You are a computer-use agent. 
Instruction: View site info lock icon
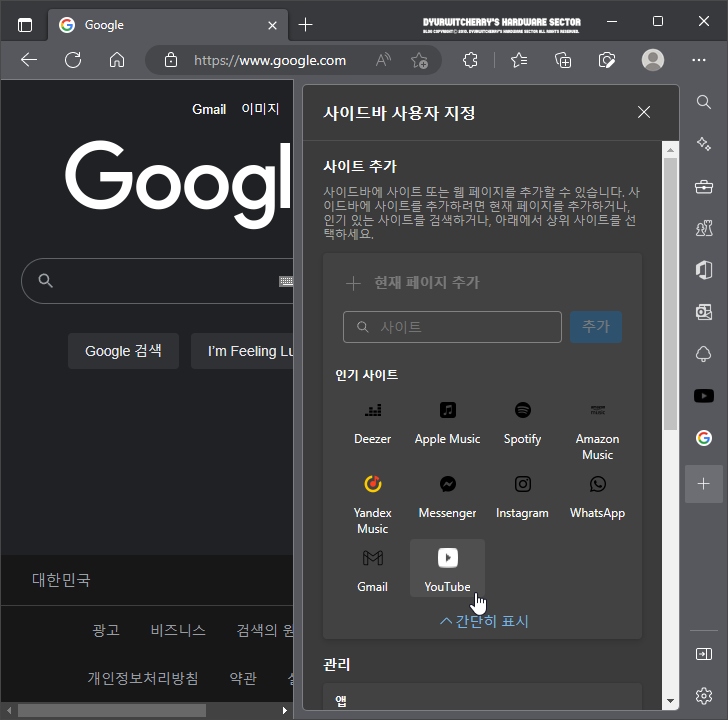171,60
